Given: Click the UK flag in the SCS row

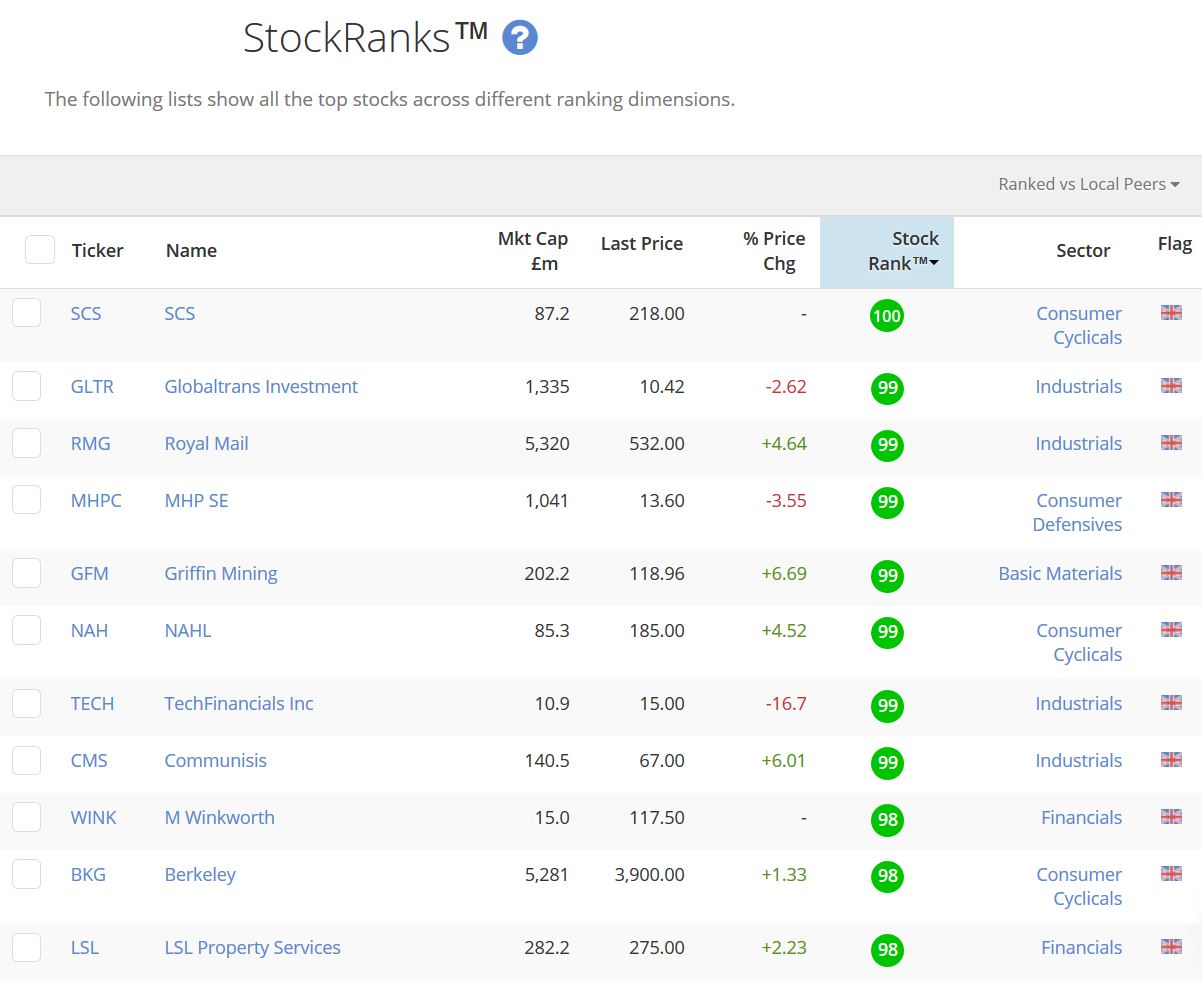Looking at the screenshot, I should point(1171,312).
